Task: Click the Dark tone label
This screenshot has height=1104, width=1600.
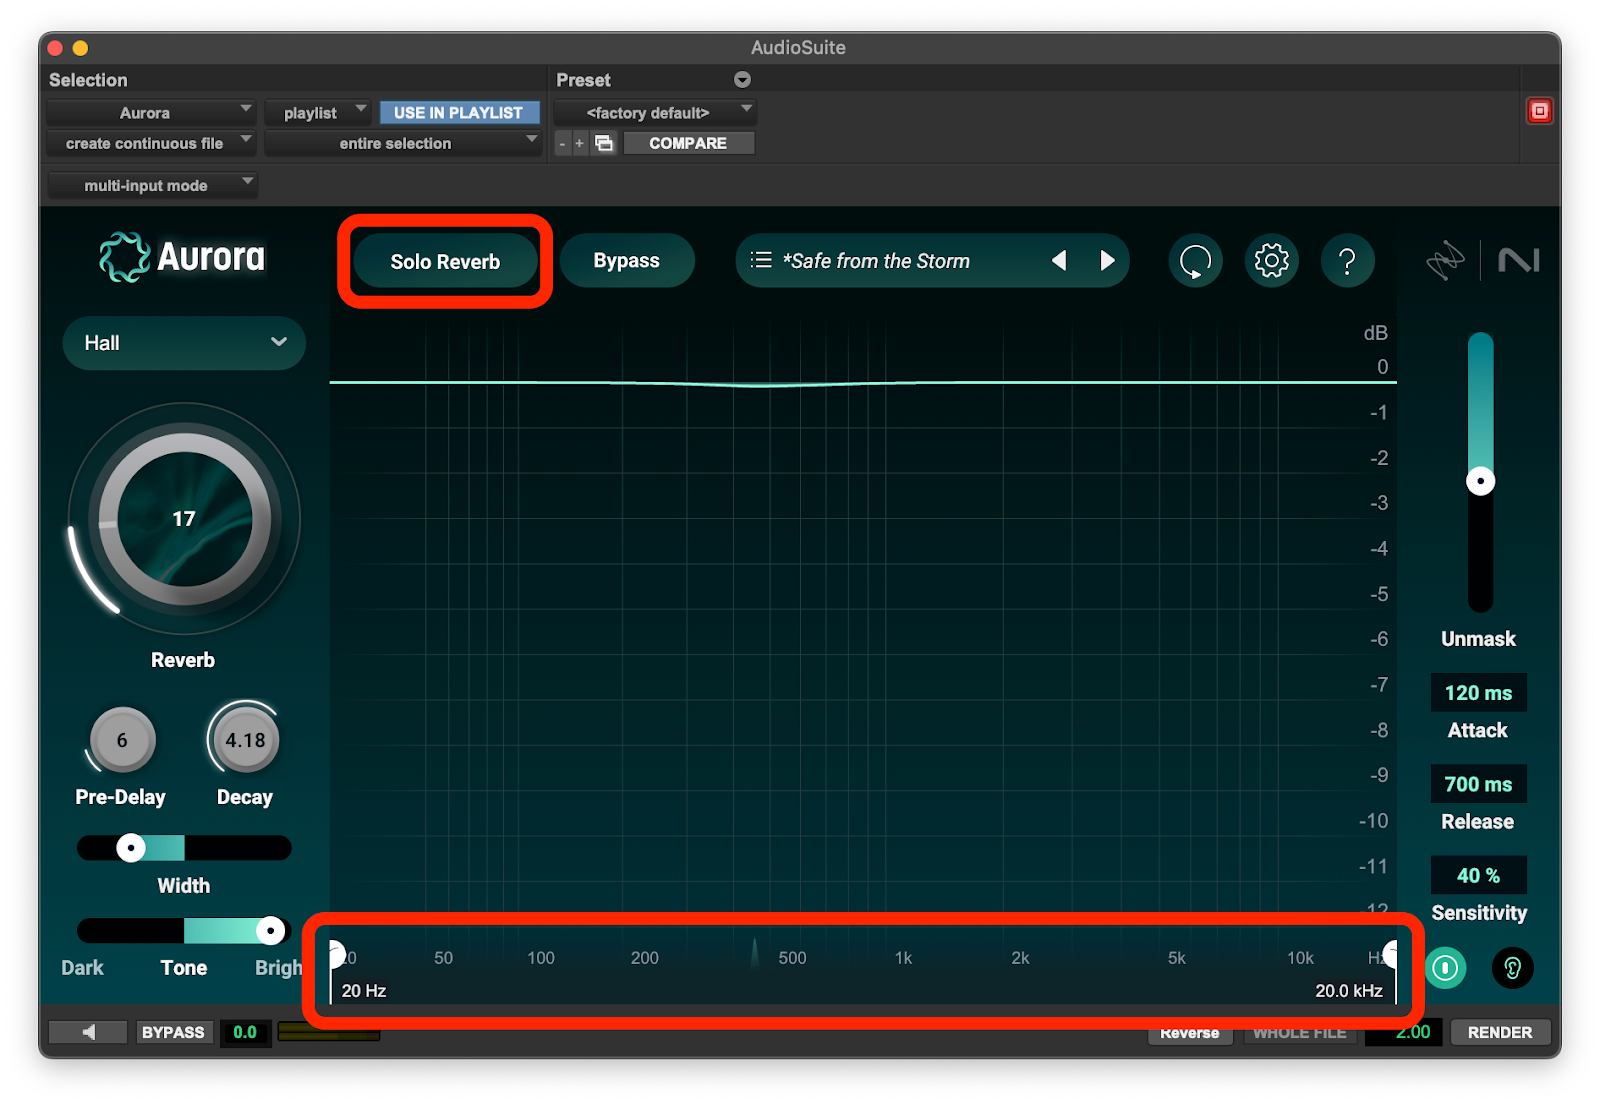Action: point(82,968)
